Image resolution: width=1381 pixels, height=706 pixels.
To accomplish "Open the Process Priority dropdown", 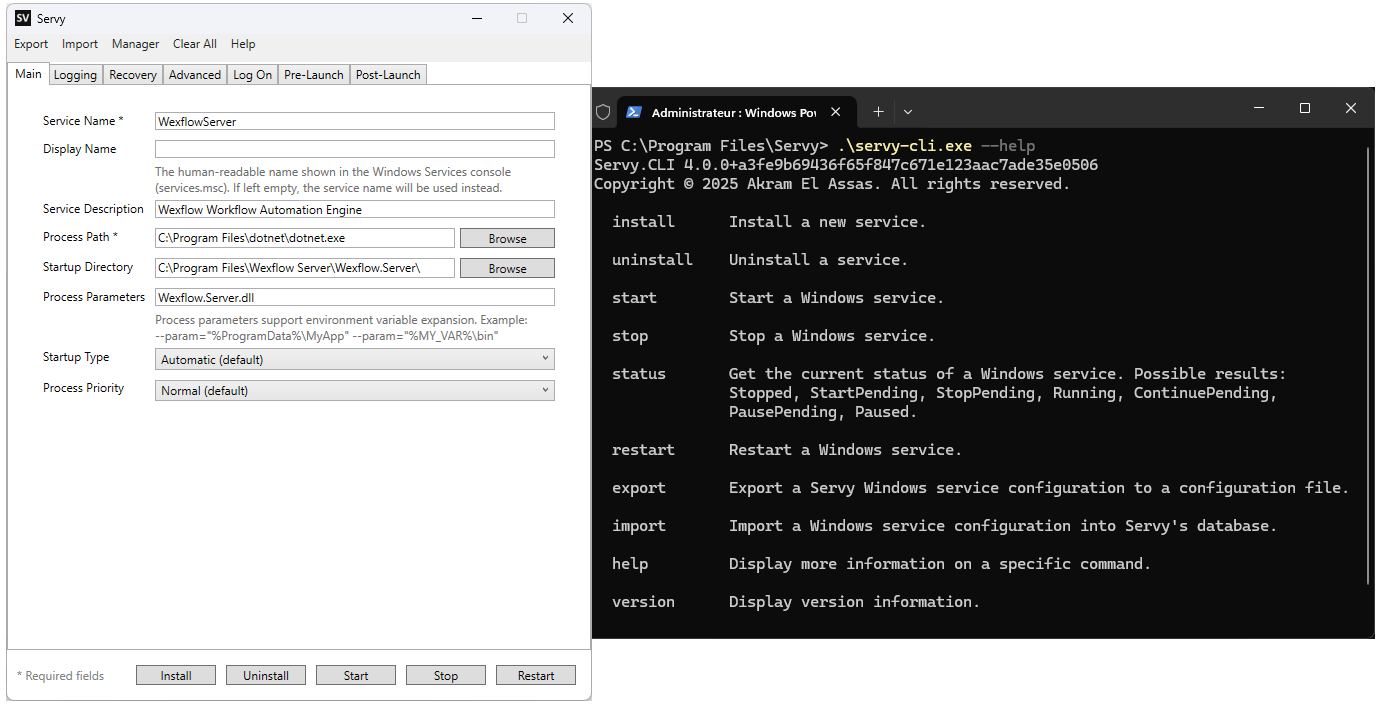I will (x=355, y=390).
